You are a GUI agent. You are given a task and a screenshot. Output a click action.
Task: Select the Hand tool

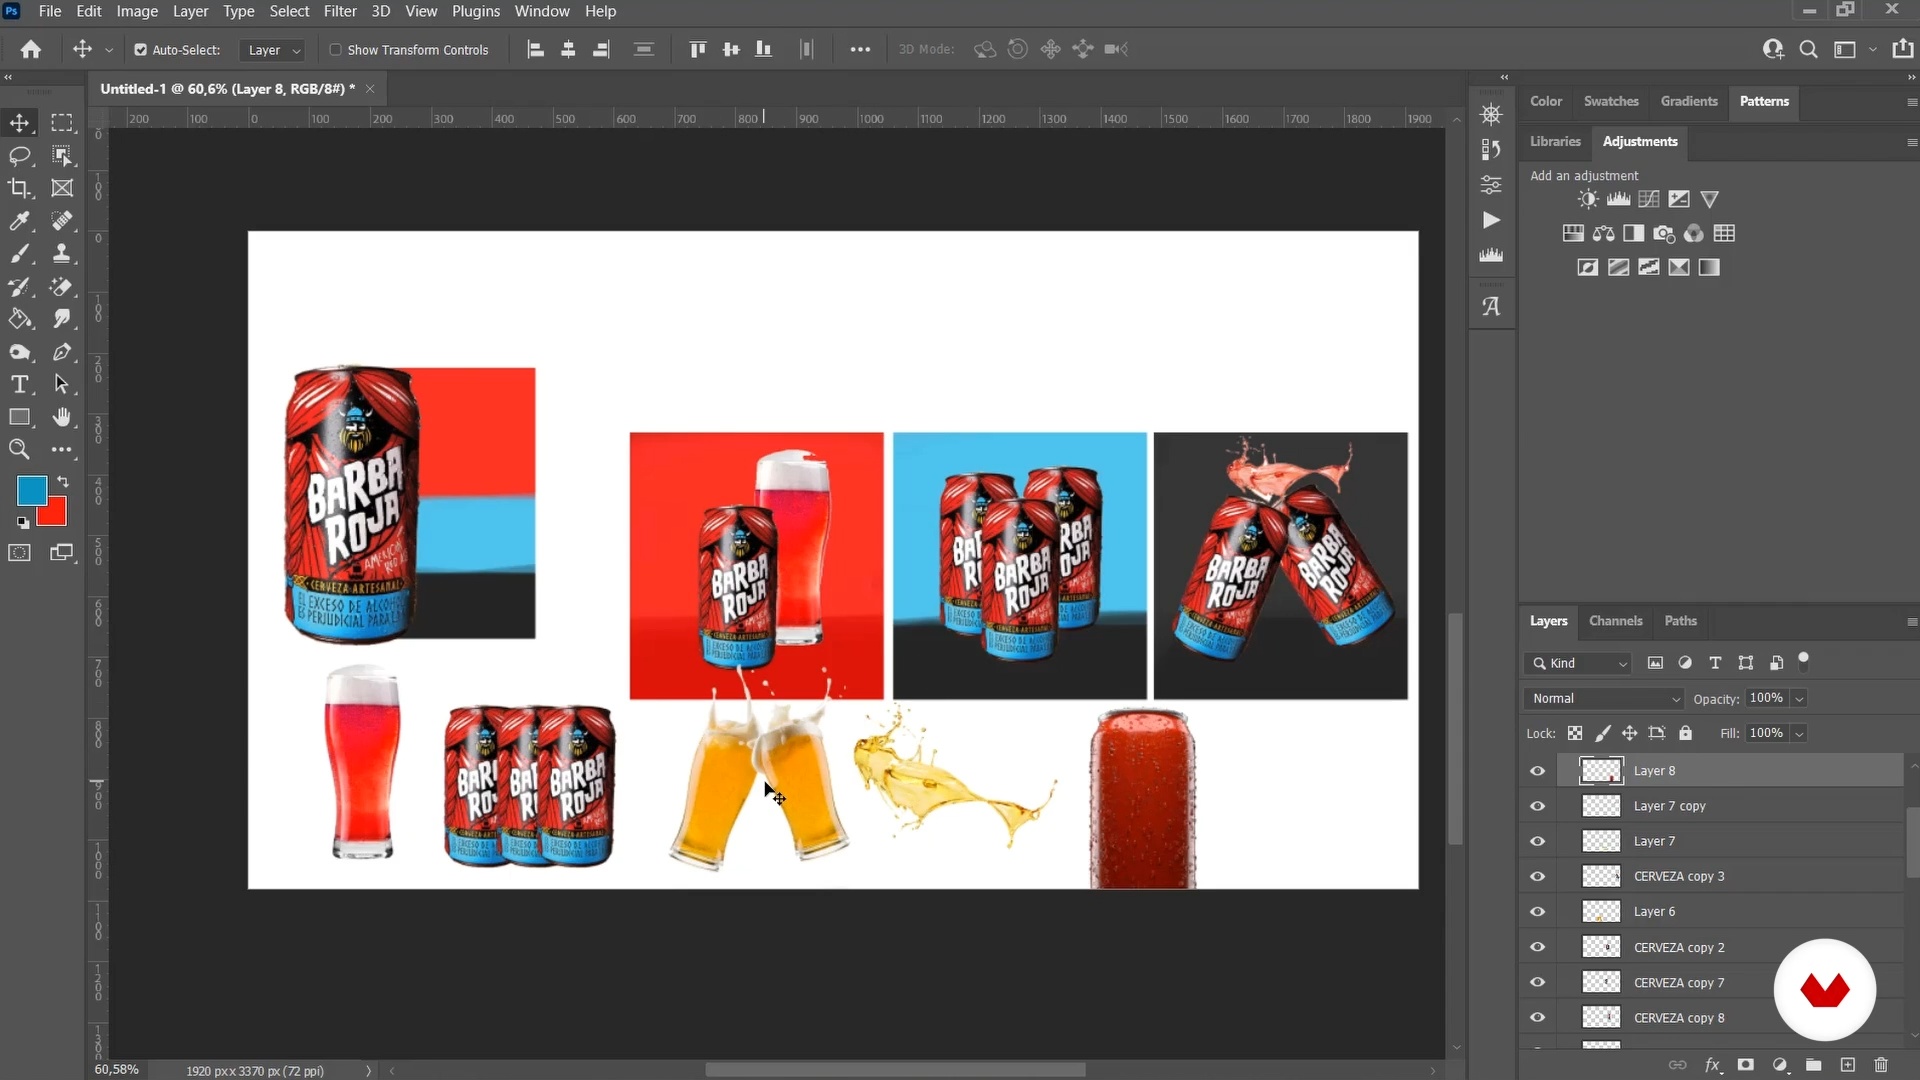click(x=62, y=417)
